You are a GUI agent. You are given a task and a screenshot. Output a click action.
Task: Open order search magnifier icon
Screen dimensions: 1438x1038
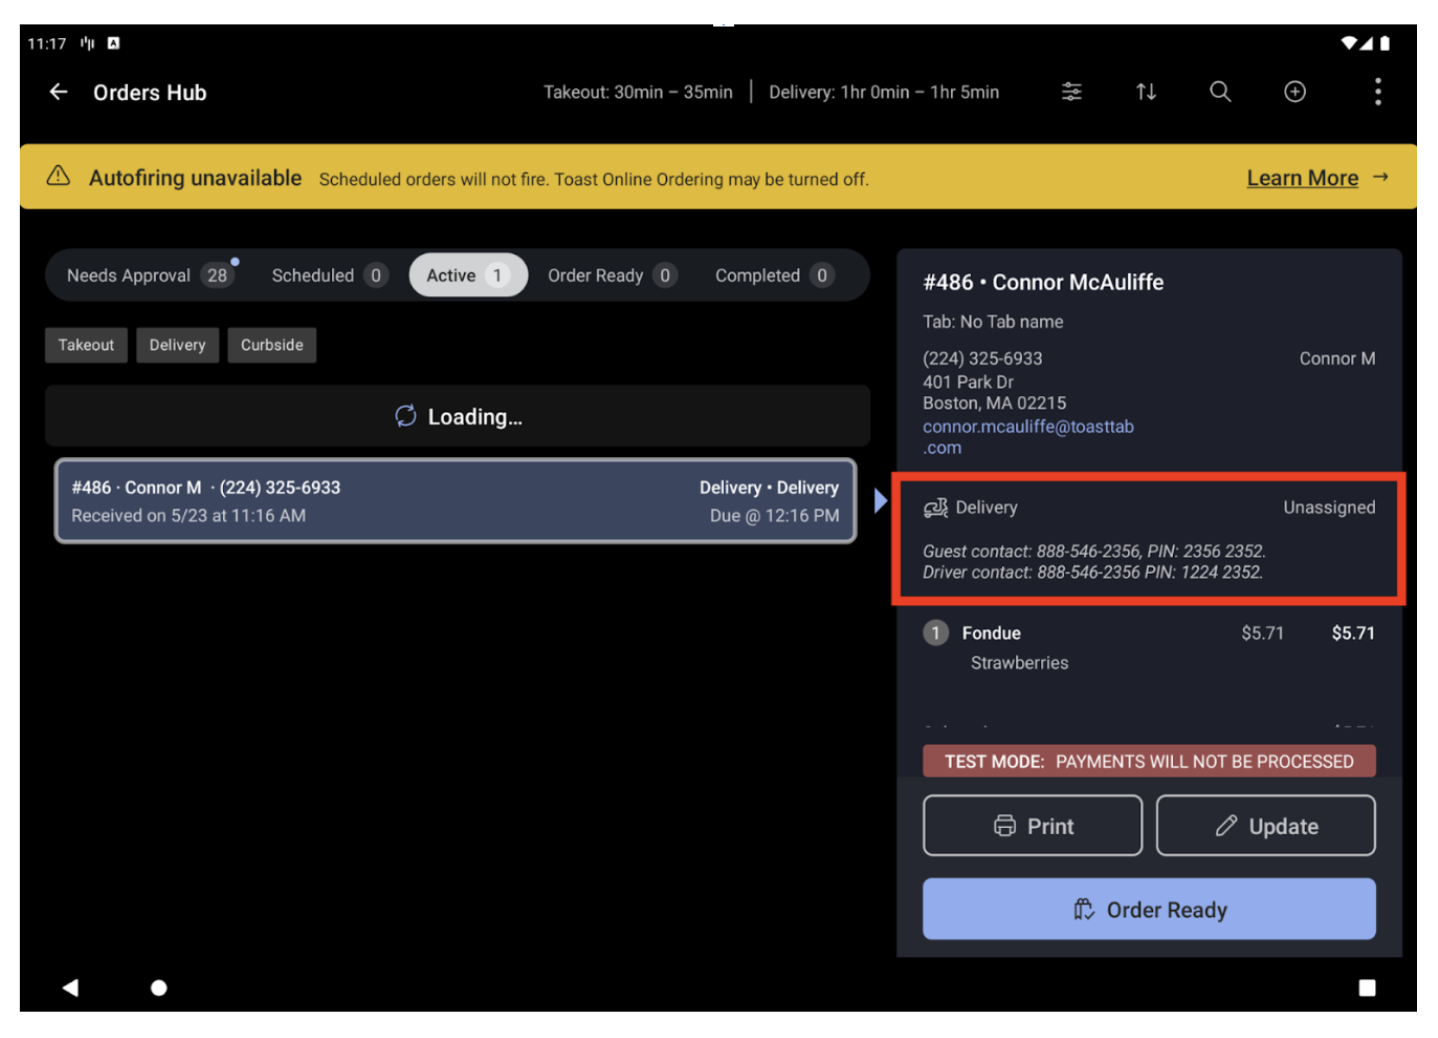coord(1220,92)
